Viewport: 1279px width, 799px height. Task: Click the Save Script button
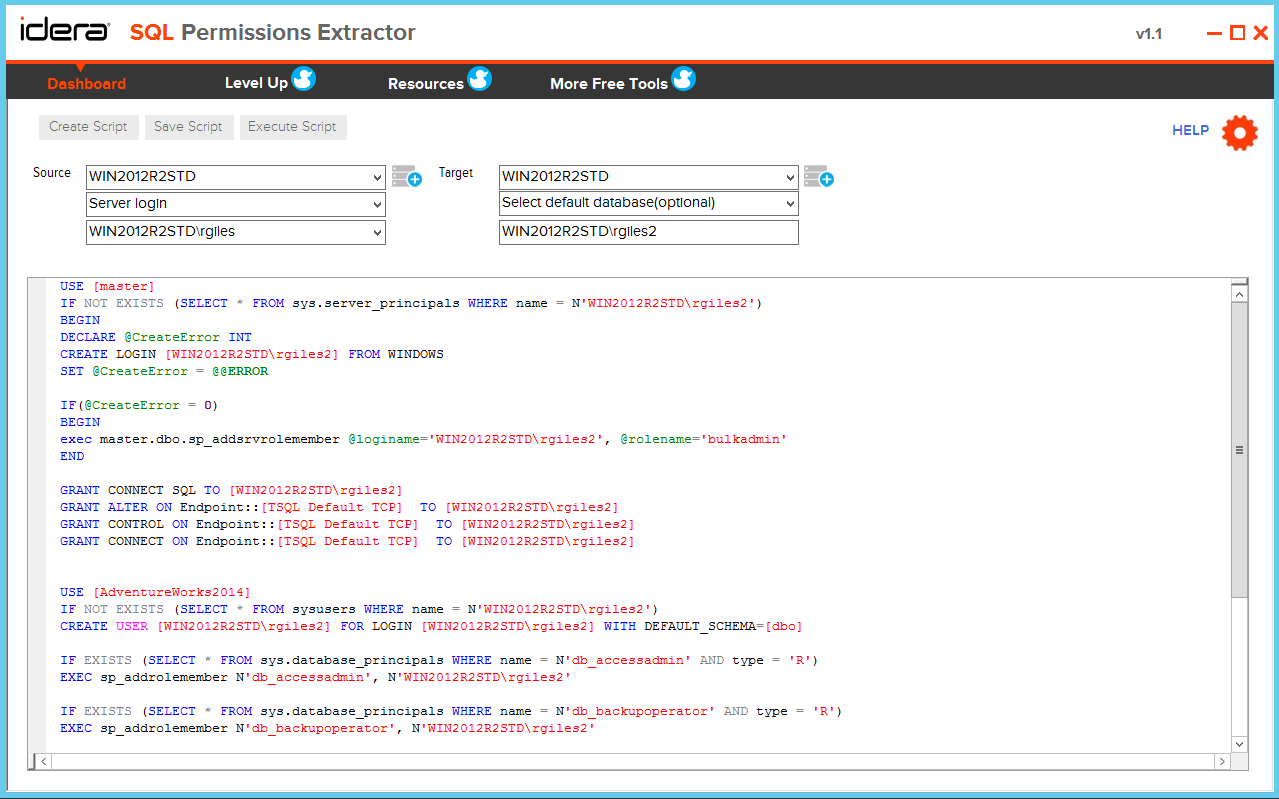point(188,127)
